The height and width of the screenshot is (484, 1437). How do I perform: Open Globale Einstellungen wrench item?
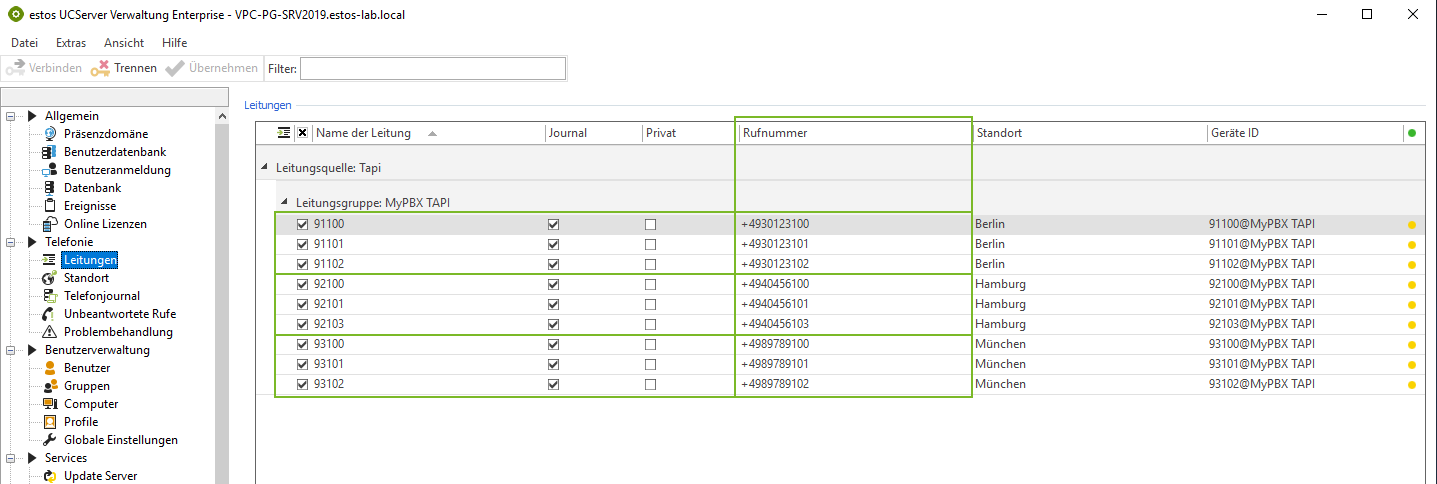49,440
